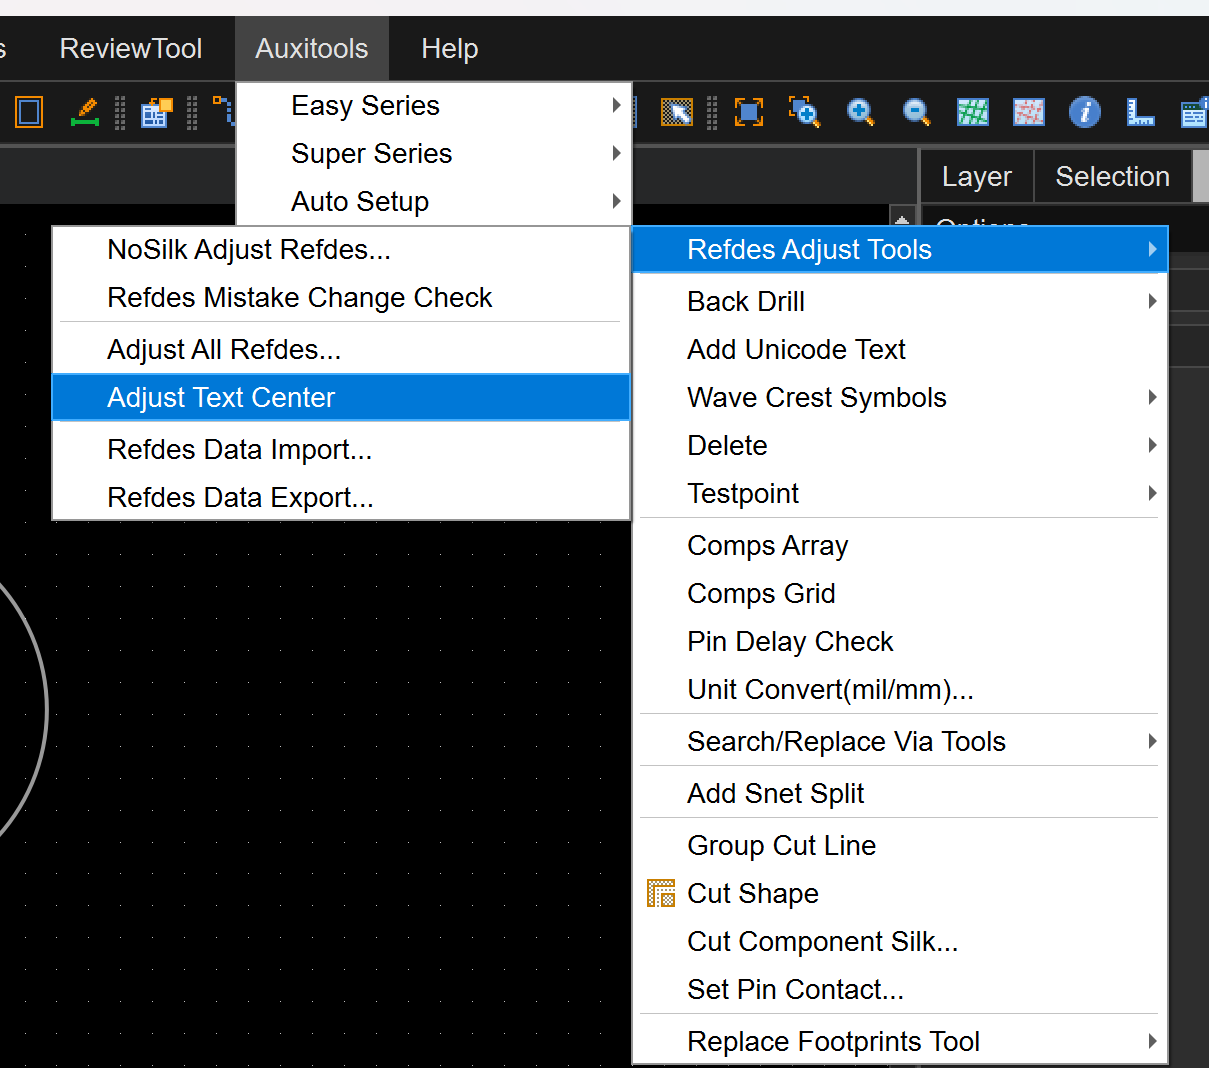
Task: Open the Help menu
Action: (x=449, y=48)
